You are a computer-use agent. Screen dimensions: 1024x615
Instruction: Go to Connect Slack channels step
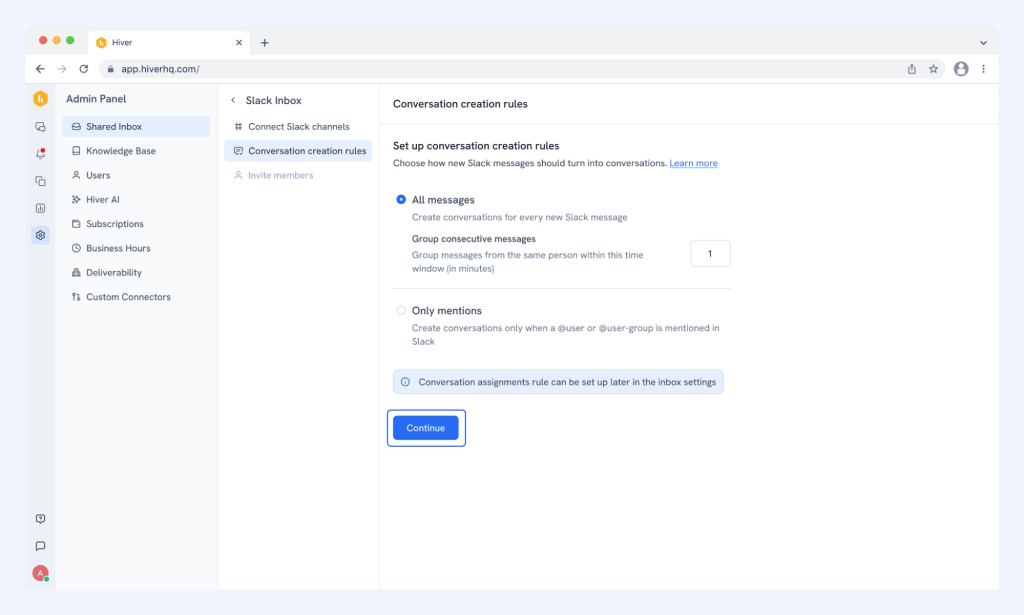click(x=298, y=127)
